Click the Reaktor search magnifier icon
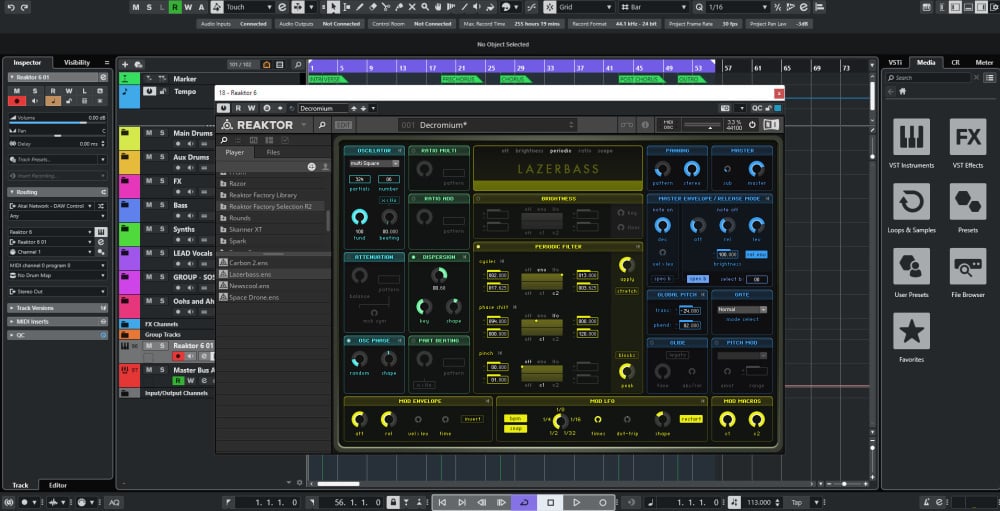This screenshot has height=511, width=1000. 322,125
